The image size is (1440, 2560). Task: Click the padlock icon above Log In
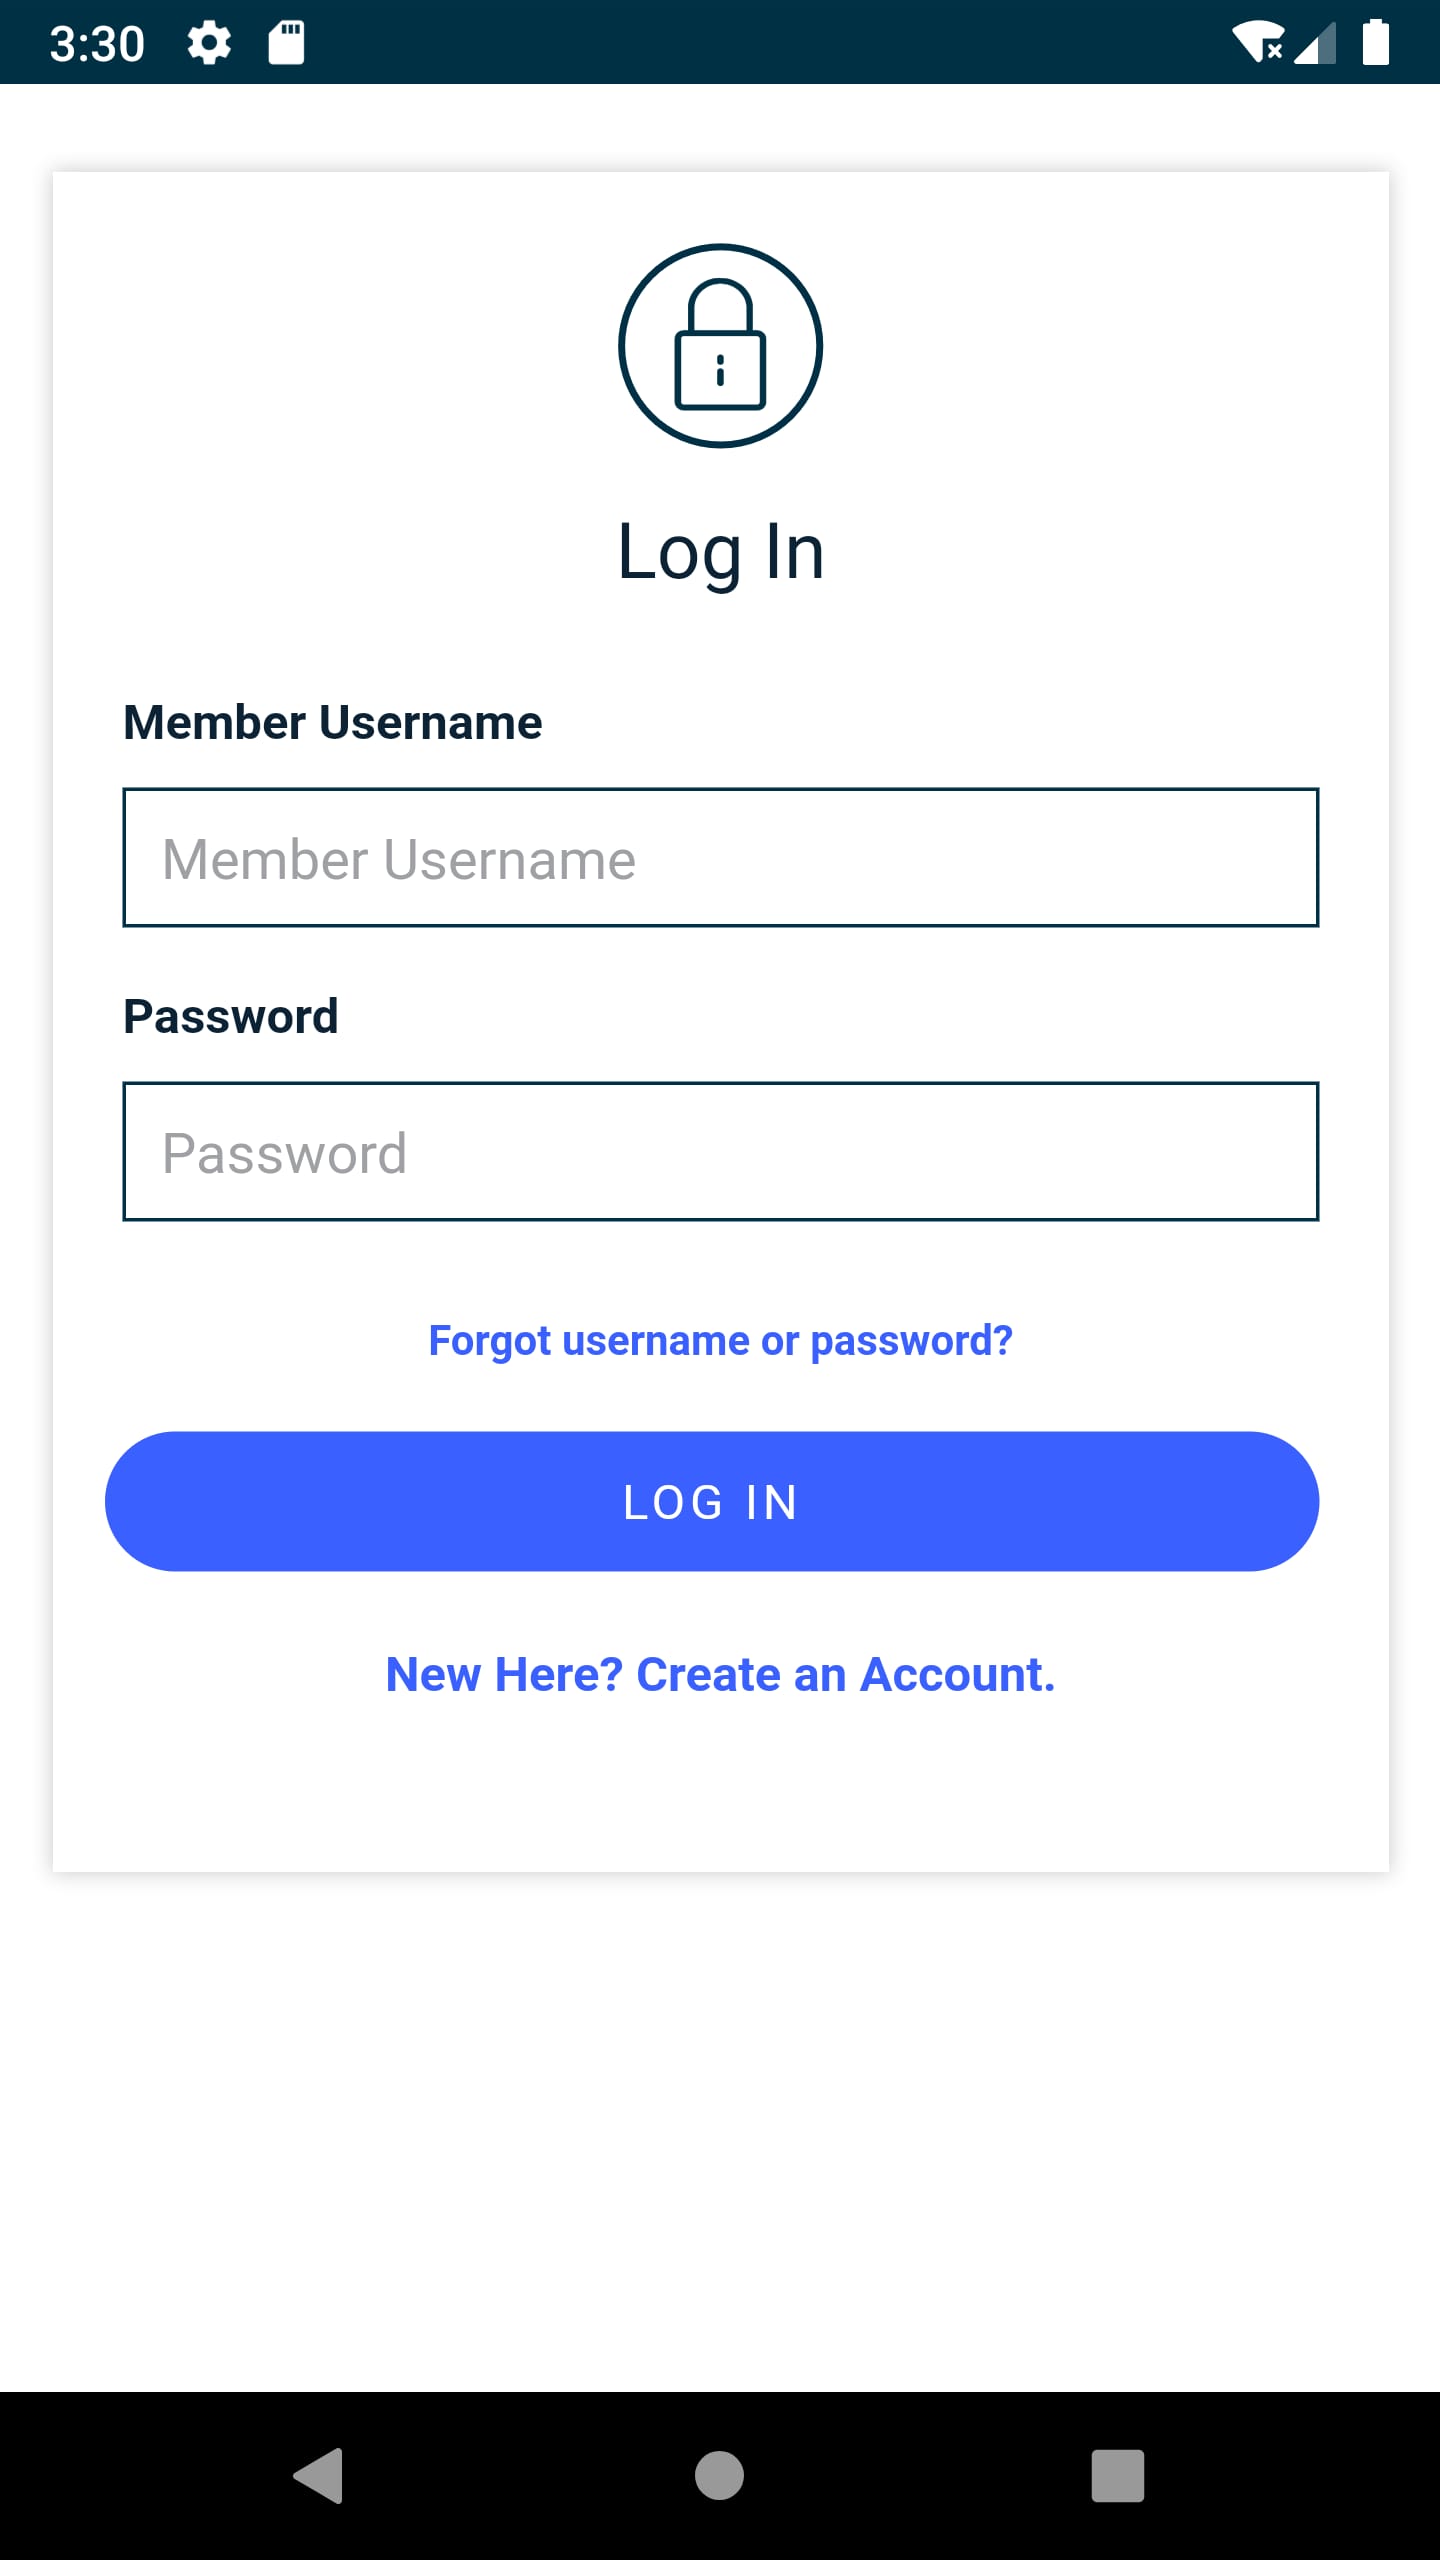point(719,346)
